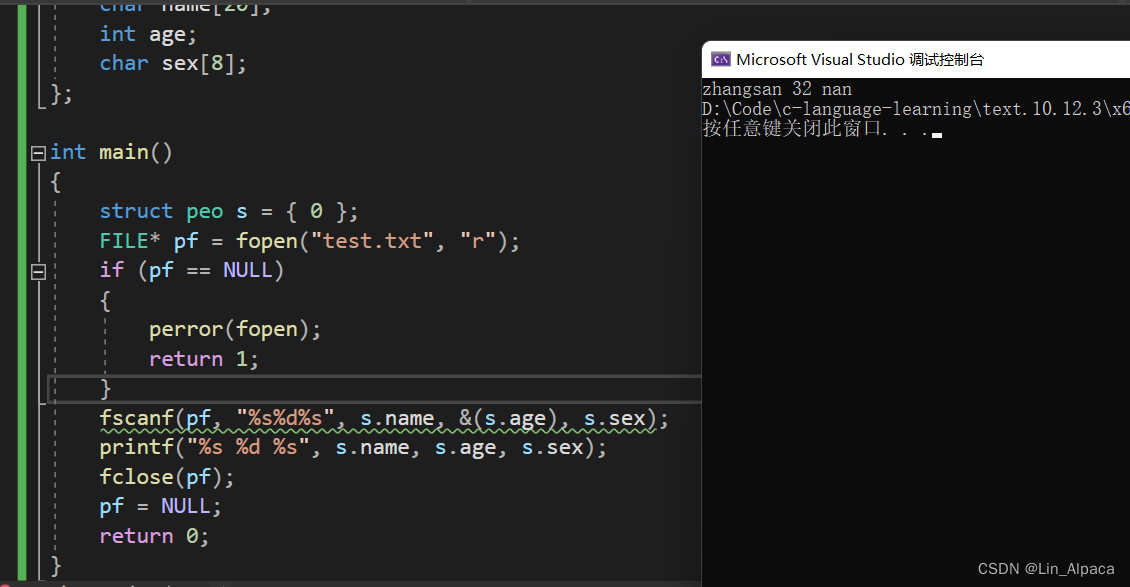Collapse the int main() function block
The width and height of the screenshot is (1130, 587).
[x=38, y=153]
